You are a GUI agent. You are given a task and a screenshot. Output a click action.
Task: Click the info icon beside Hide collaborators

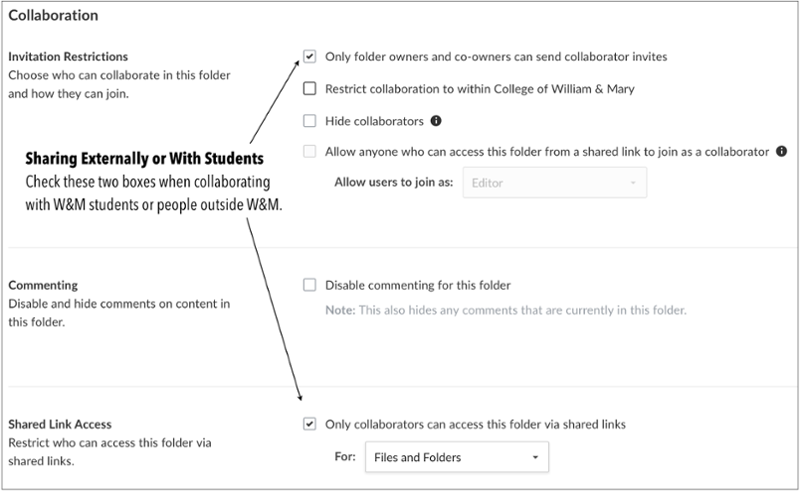pos(435,121)
